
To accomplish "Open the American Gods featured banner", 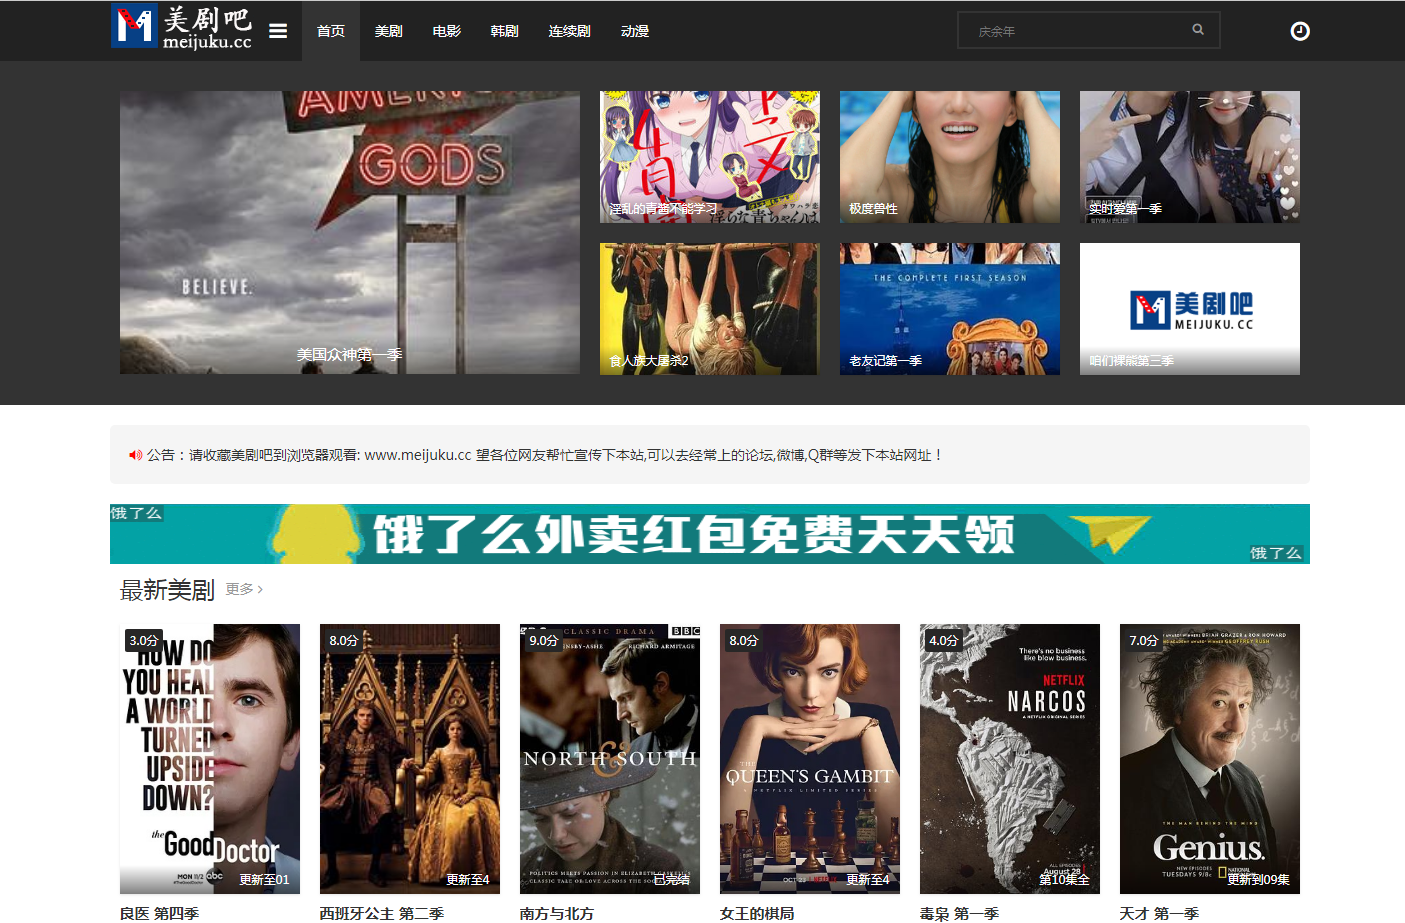I will point(349,232).
